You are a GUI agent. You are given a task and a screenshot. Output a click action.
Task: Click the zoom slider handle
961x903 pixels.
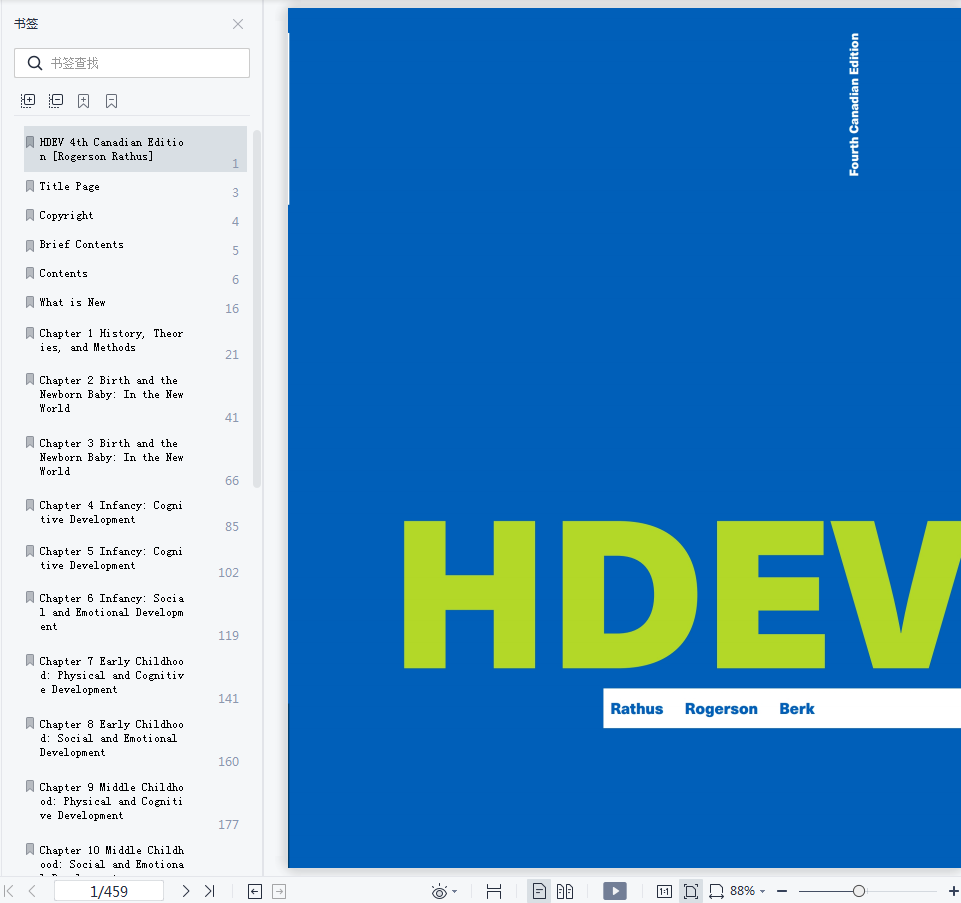coord(859,891)
